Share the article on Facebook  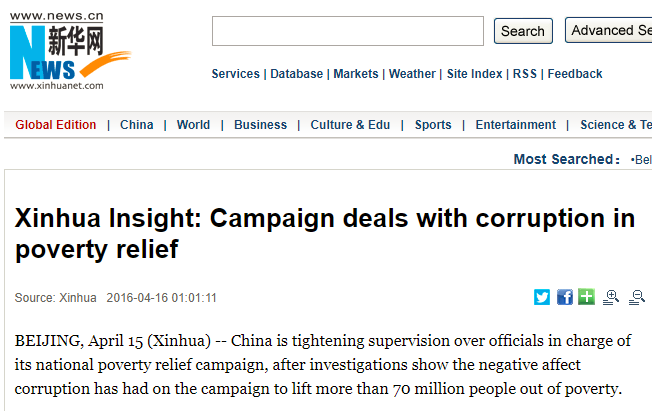pos(565,297)
